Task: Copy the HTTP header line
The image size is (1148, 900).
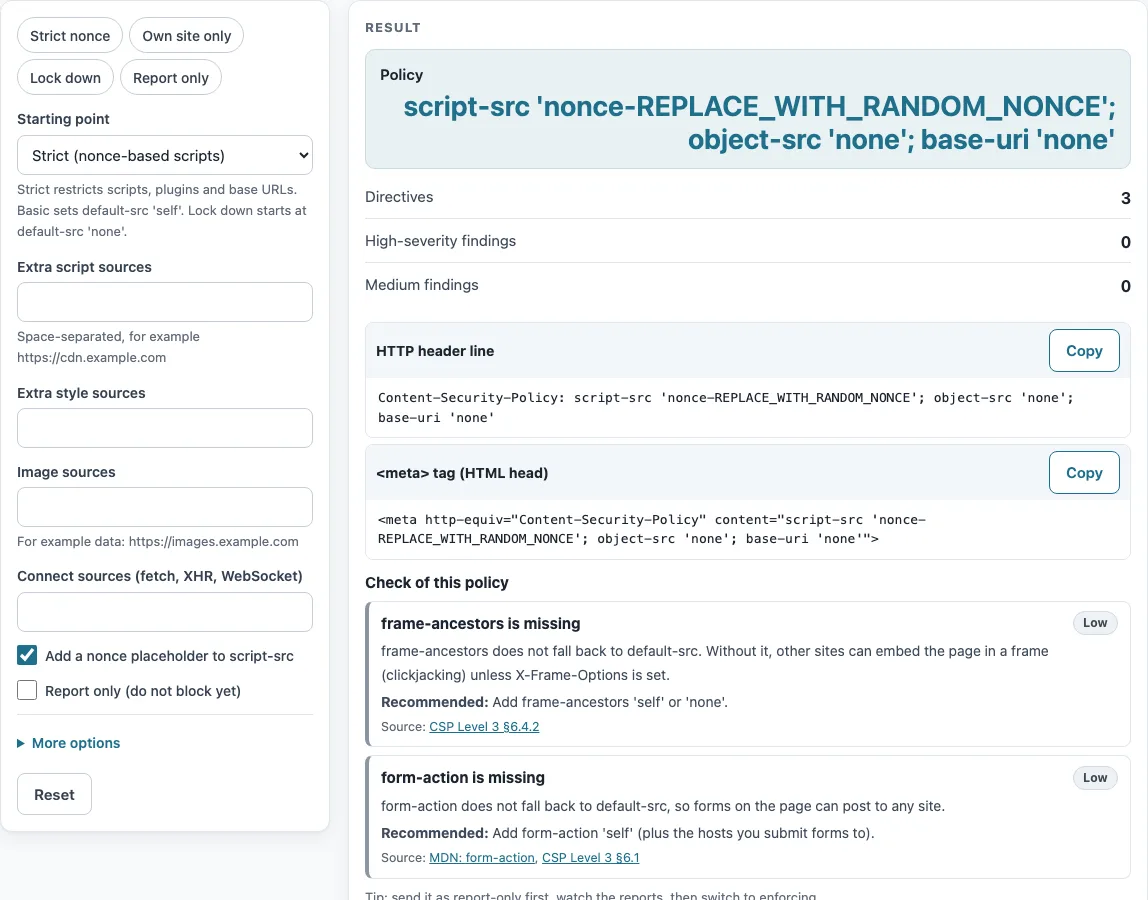Action: point(1084,351)
